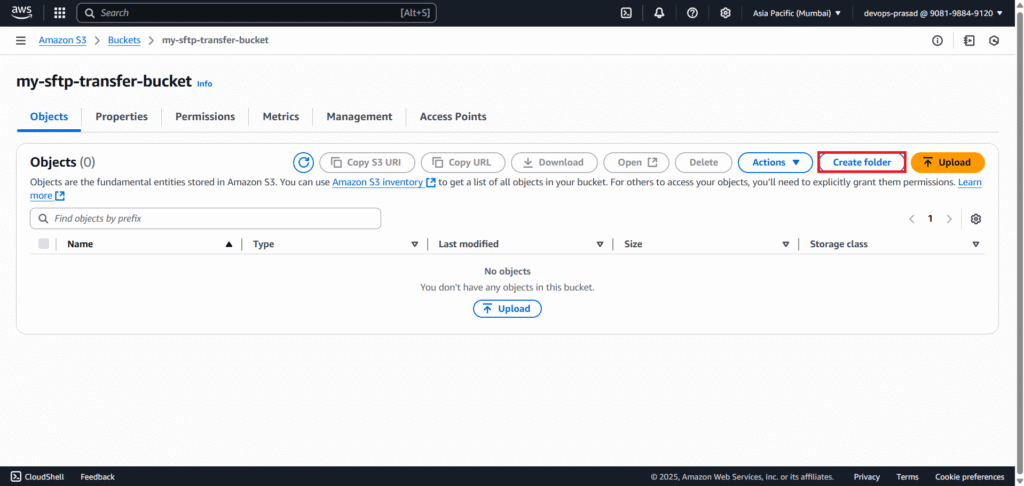Click the Download button
1024x486 pixels.
[x=554, y=162]
